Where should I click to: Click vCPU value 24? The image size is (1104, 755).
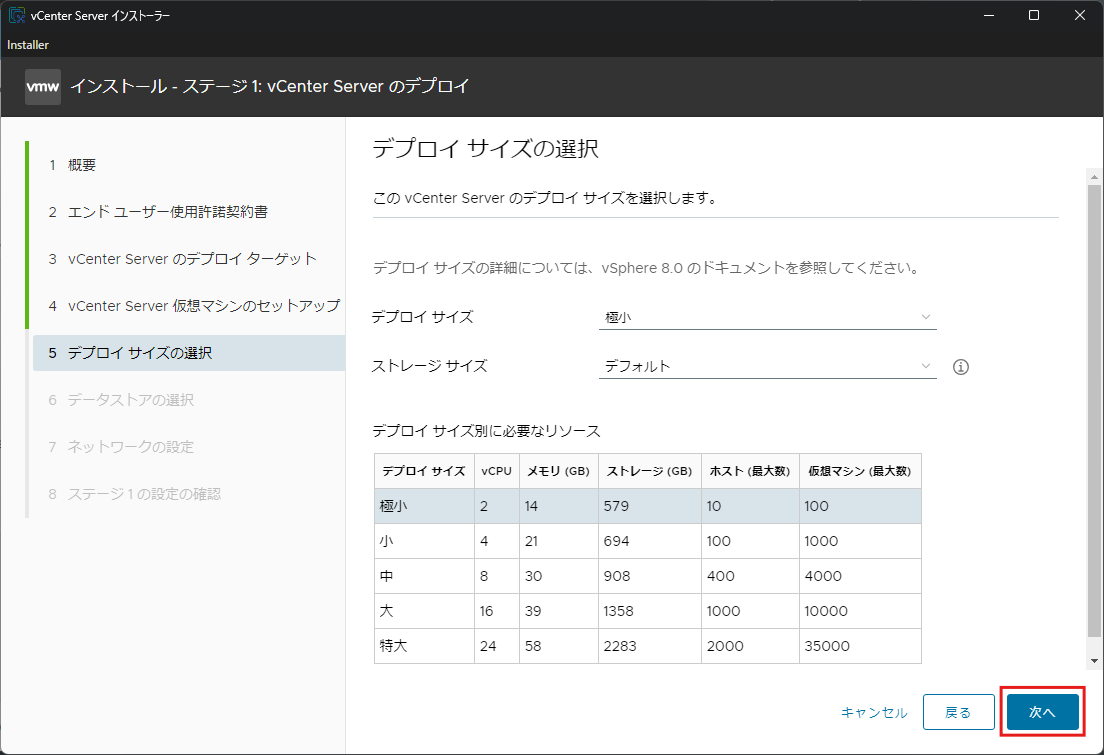pyautogui.click(x=488, y=646)
